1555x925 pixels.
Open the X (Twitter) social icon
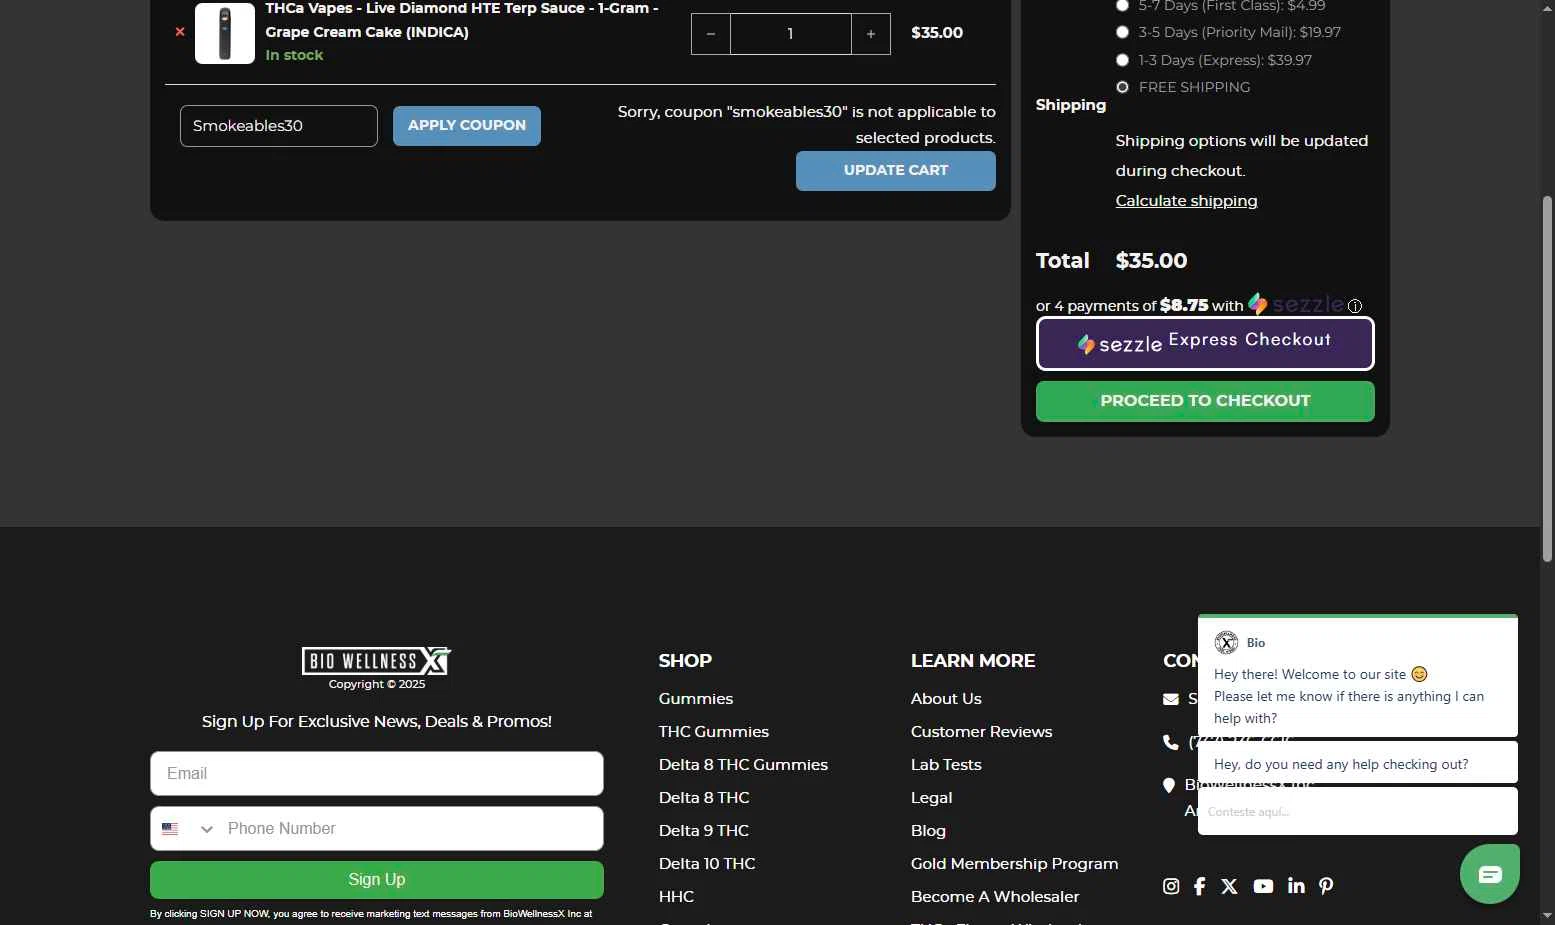pos(1230,887)
